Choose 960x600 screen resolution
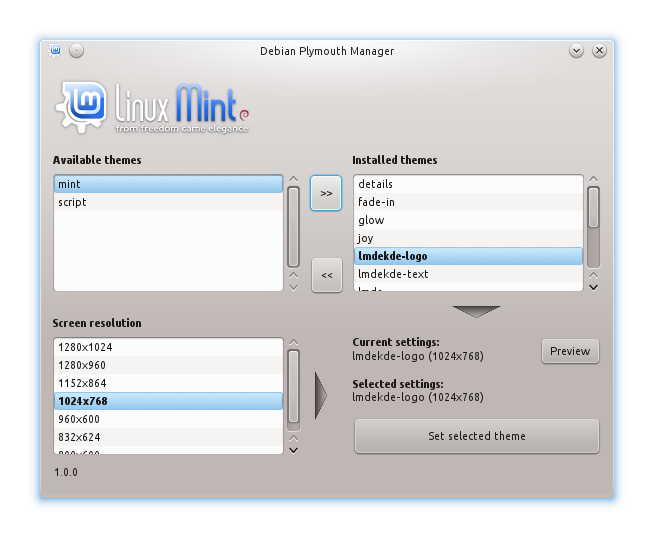The width and height of the screenshot is (654, 538). pos(169,419)
